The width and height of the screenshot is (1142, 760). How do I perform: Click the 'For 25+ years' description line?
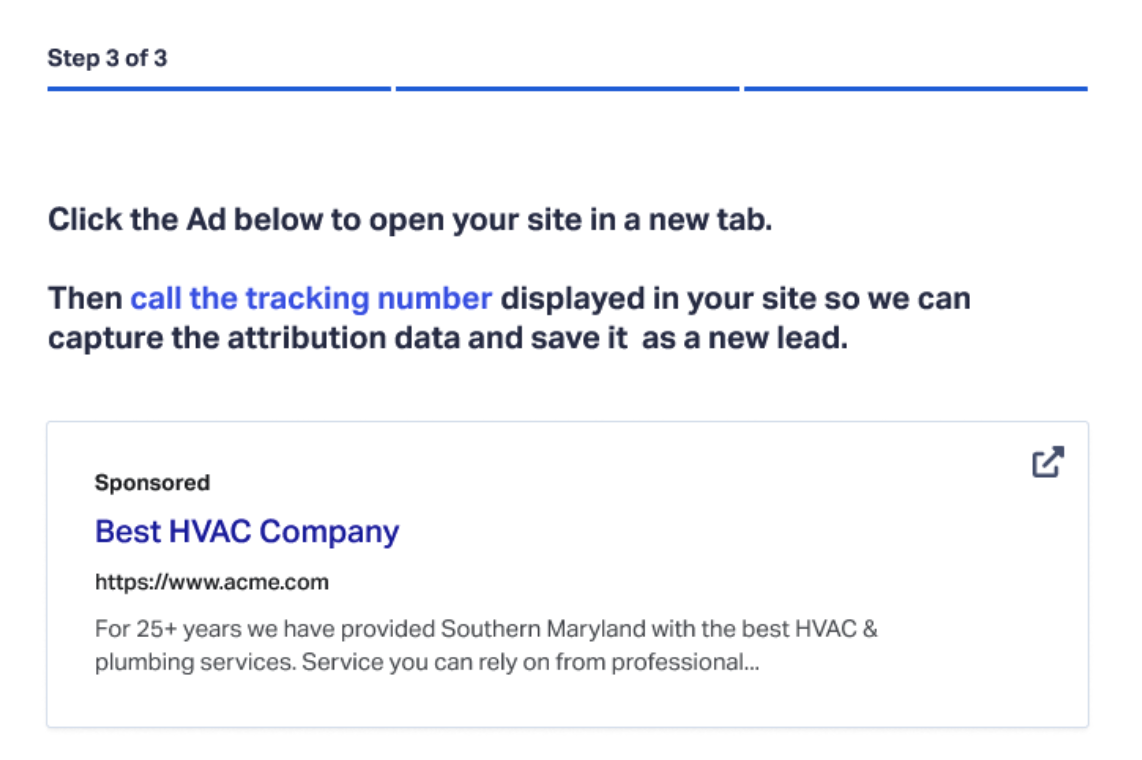(x=486, y=630)
